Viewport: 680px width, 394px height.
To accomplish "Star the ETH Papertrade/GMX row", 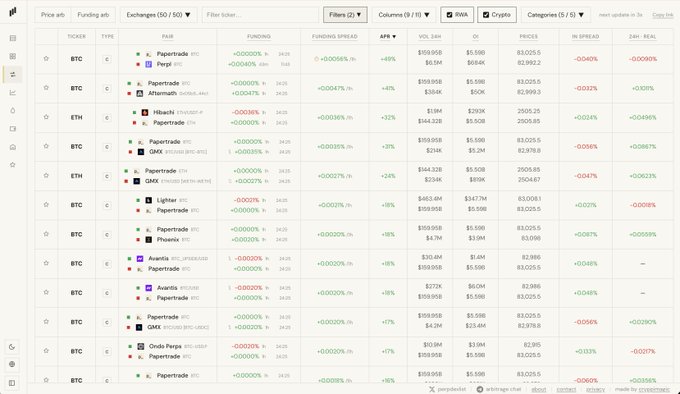I will tap(46, 176).
